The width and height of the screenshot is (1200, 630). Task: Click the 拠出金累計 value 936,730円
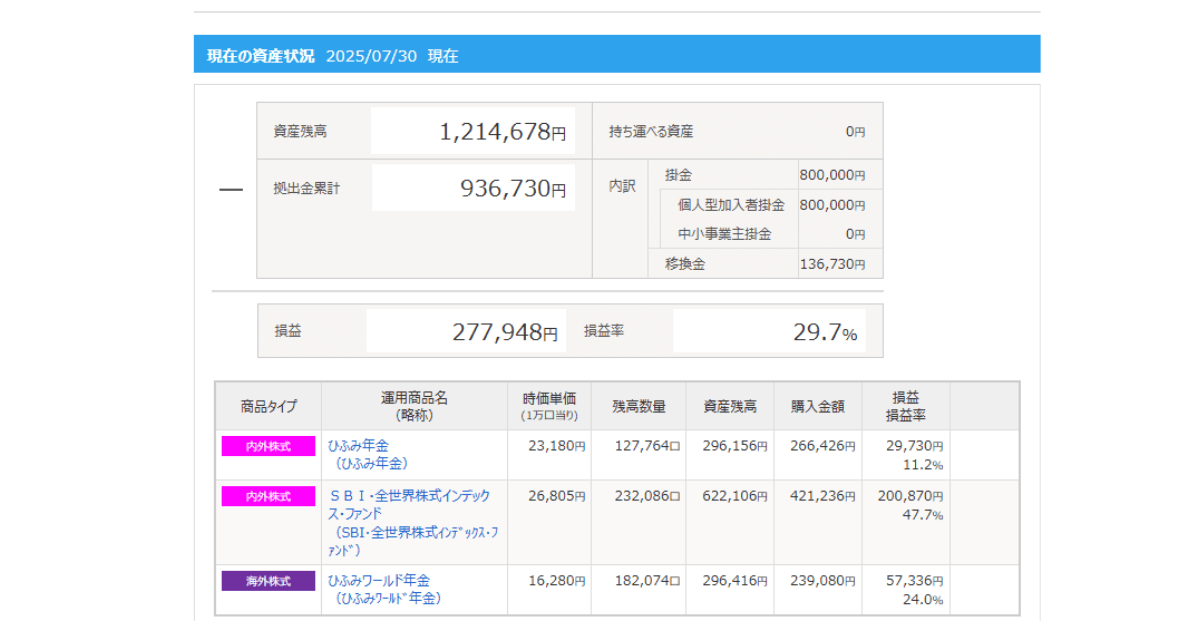point(513,188)
